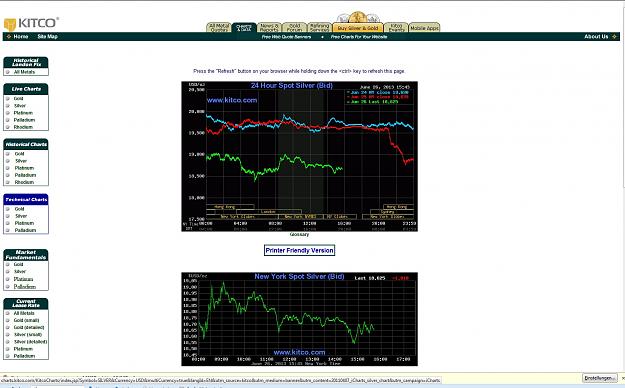Open Rhodium under Live Charts
The height and width of the screenshot is (388, 625).
[x=23, y=127]
